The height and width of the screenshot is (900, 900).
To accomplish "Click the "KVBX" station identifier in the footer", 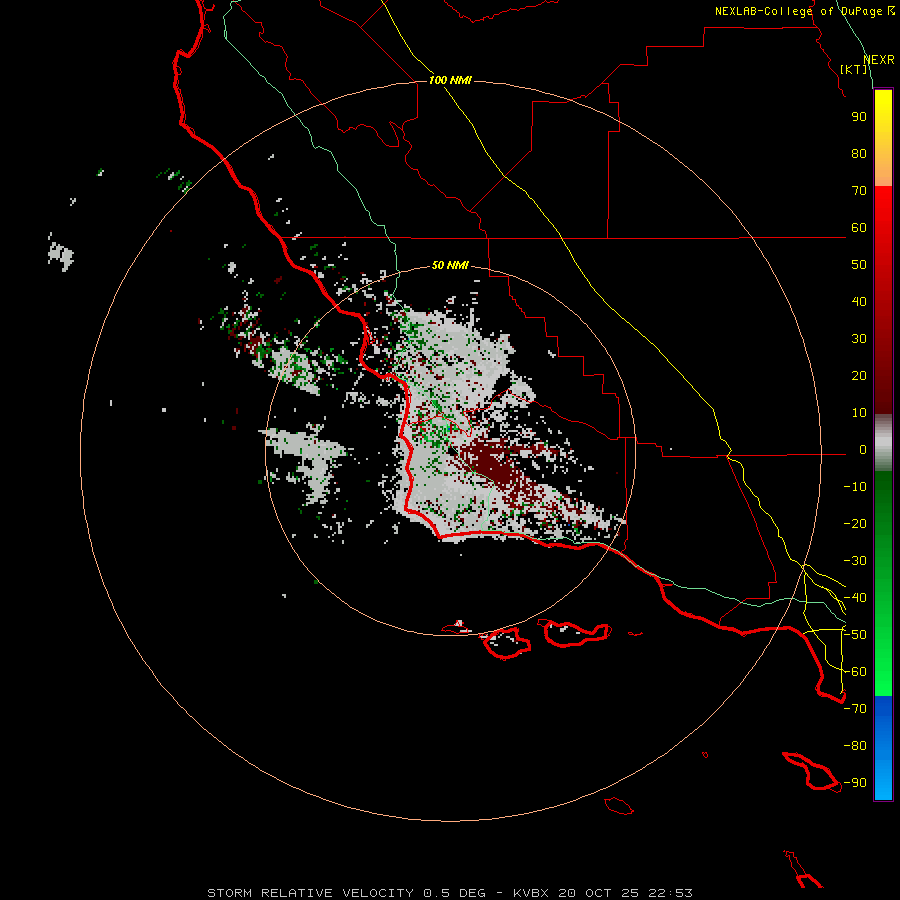I will click(x=530, y=893).
